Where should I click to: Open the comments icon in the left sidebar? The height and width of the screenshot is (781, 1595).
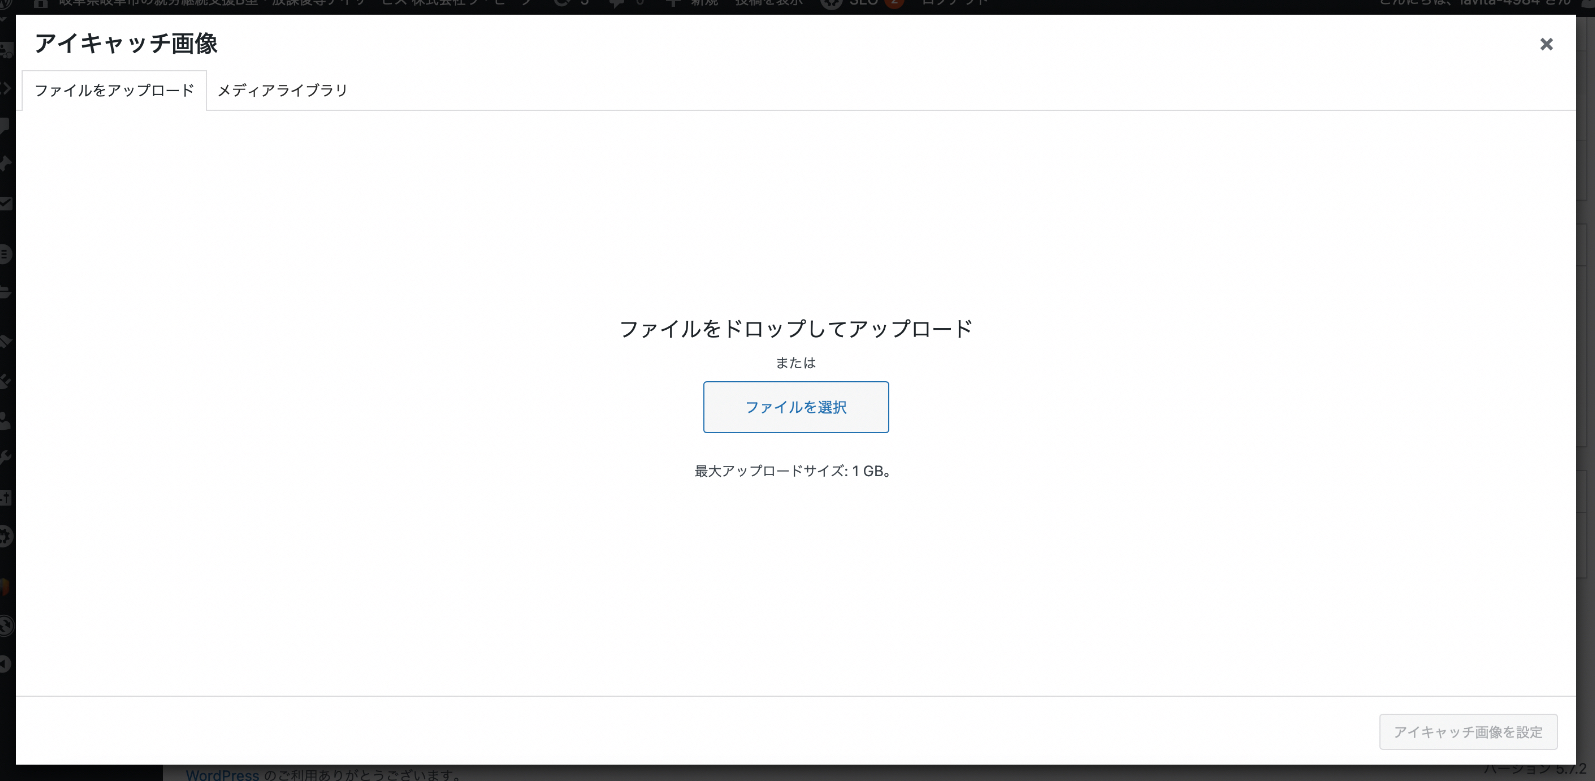pyautogui.click(x=6, y=126)
